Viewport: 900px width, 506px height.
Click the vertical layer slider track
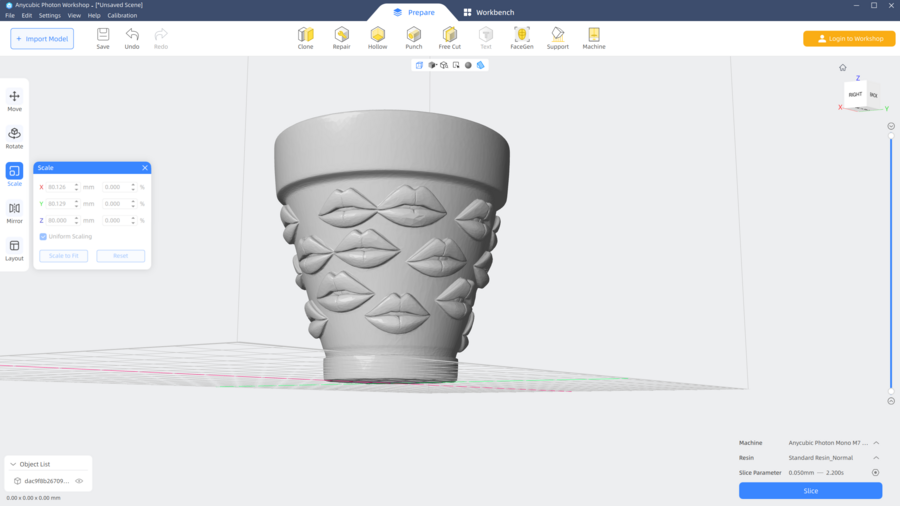[x=891, y=260]
